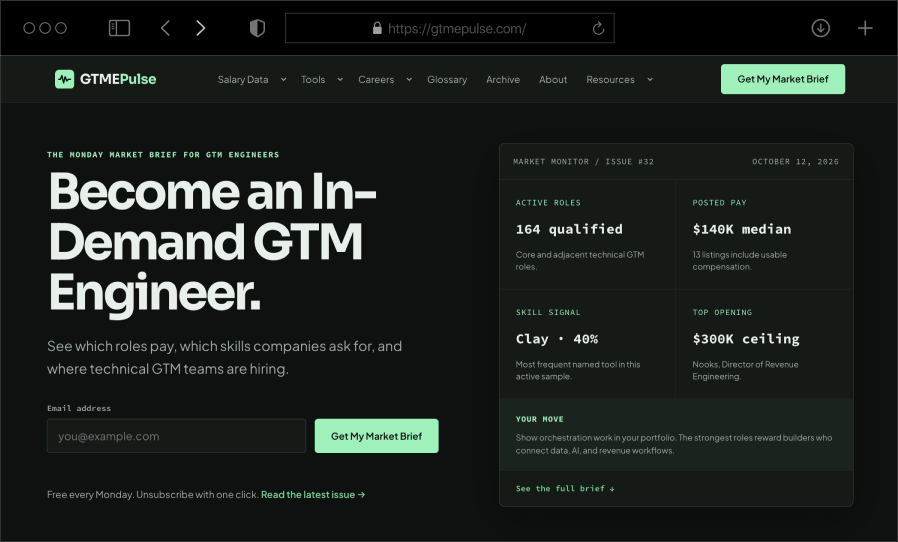Click the 'ACTIVE ROLES' label
The image size is (898, 542).
tap(548, 203)
